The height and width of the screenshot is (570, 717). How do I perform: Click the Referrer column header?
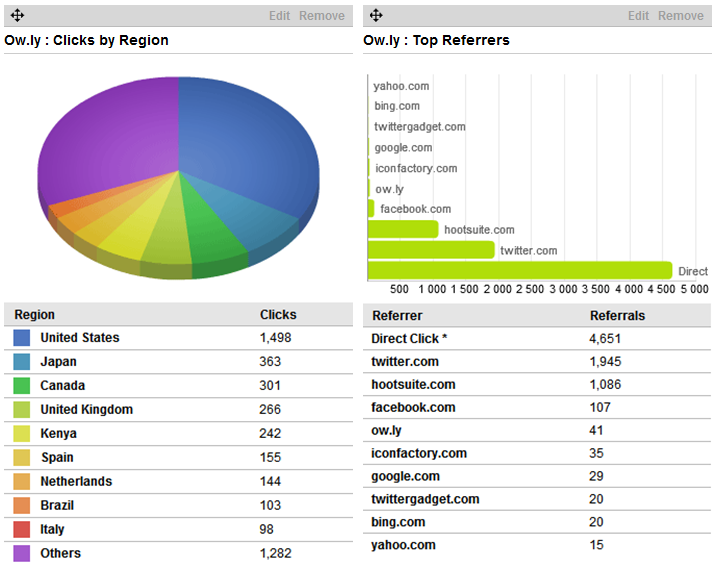(x=397, y=316)
